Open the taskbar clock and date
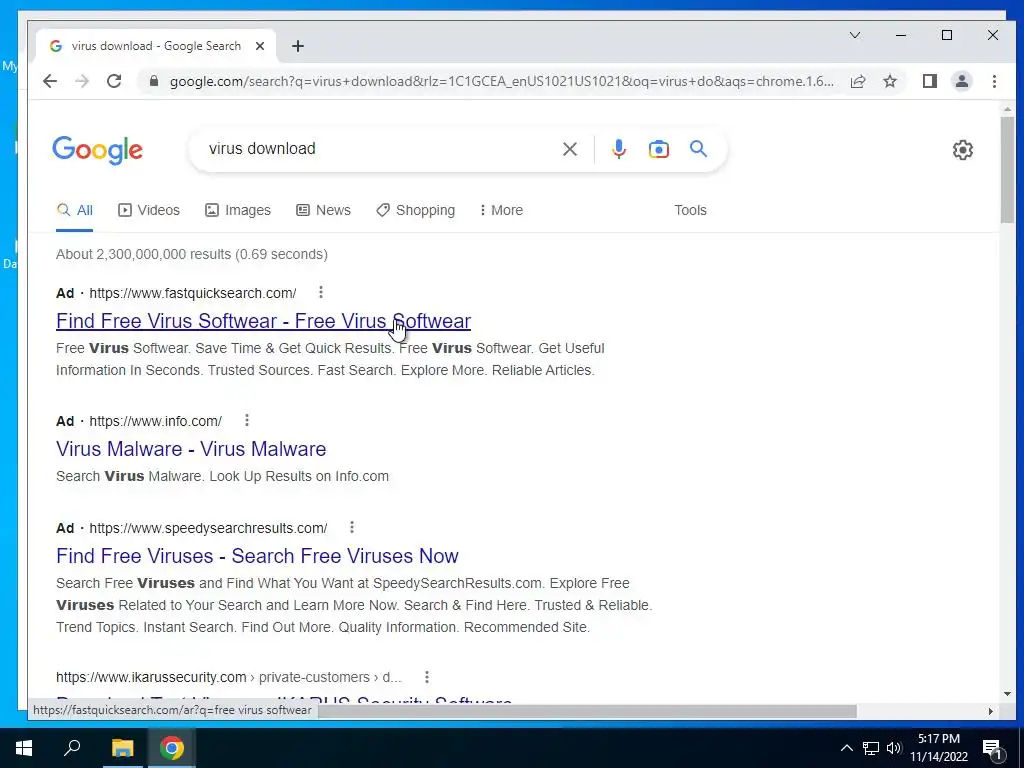Screen dimensions: 1024x768 point(939,748)
